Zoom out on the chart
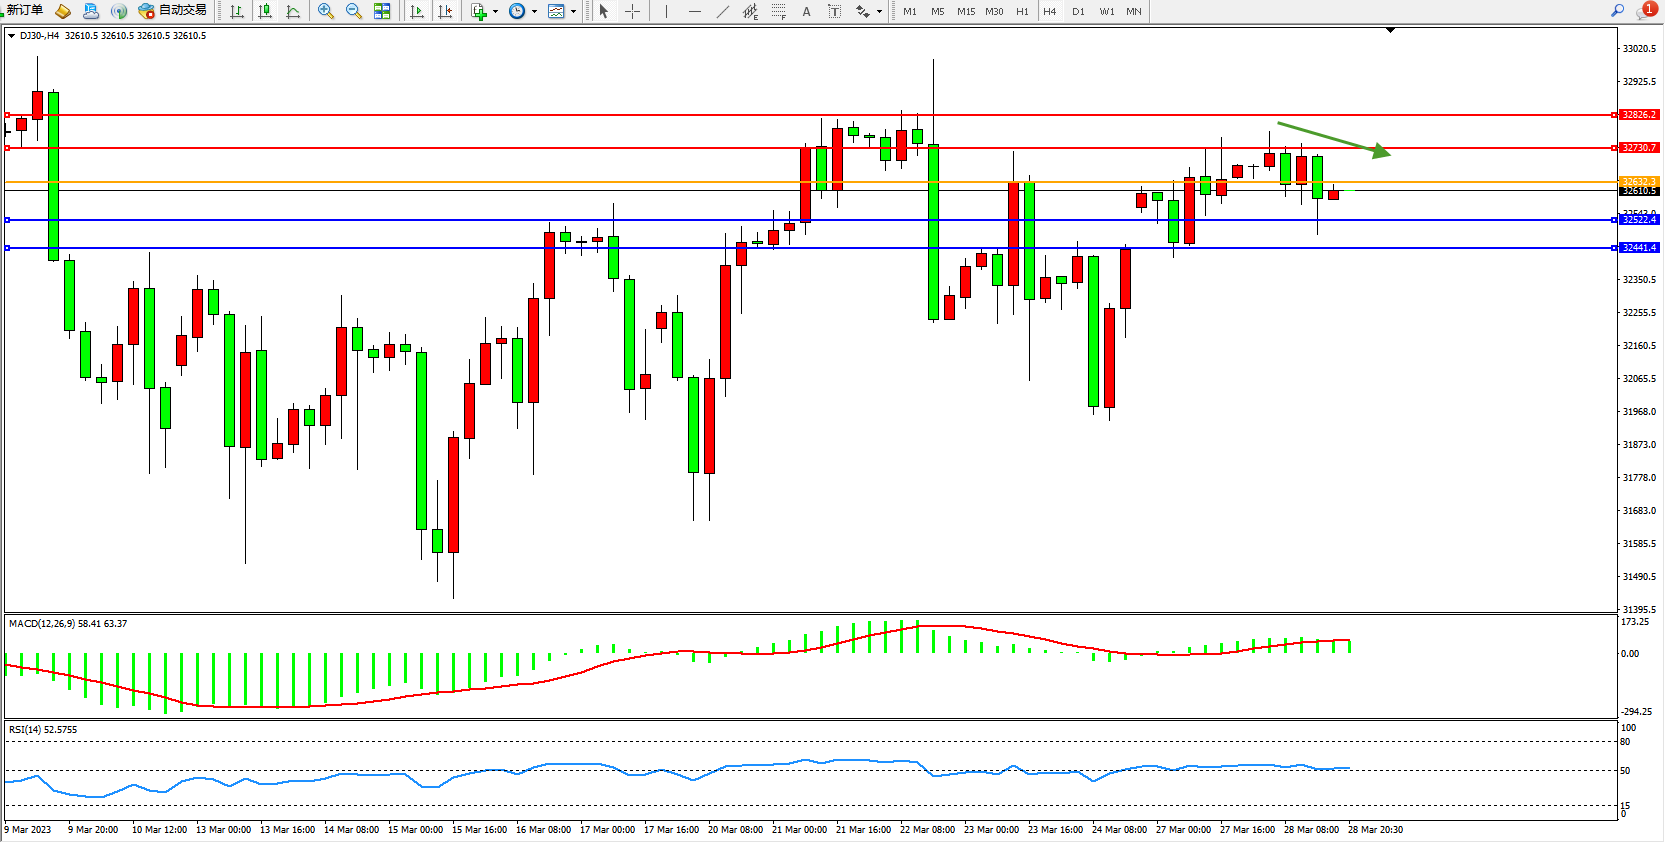 [354, 11]
